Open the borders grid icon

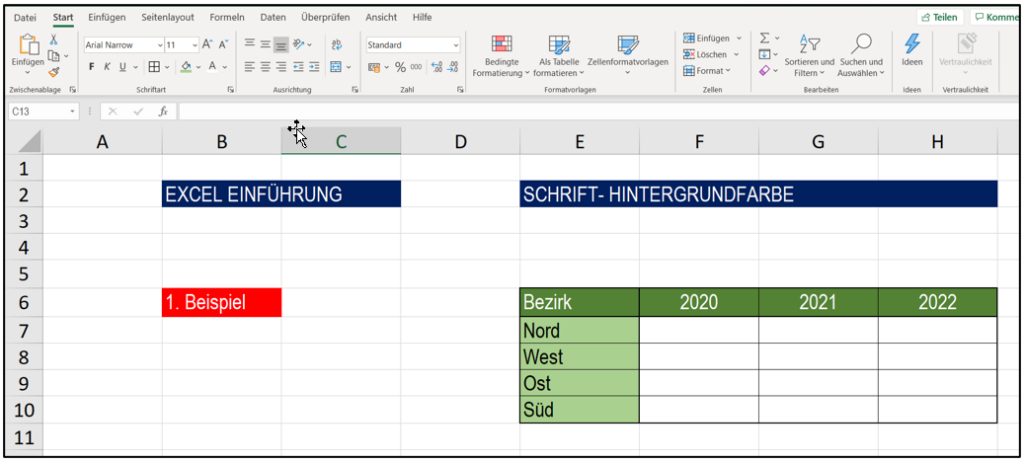point(154,67)
